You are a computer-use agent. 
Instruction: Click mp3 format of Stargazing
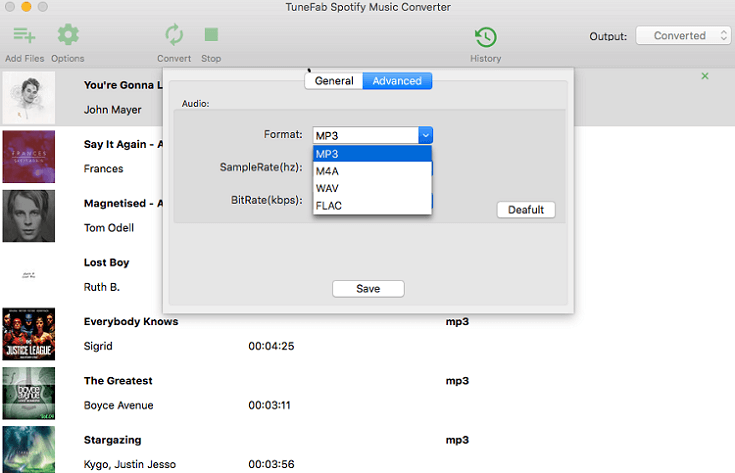pyautogui.click(x=457, y=440)
